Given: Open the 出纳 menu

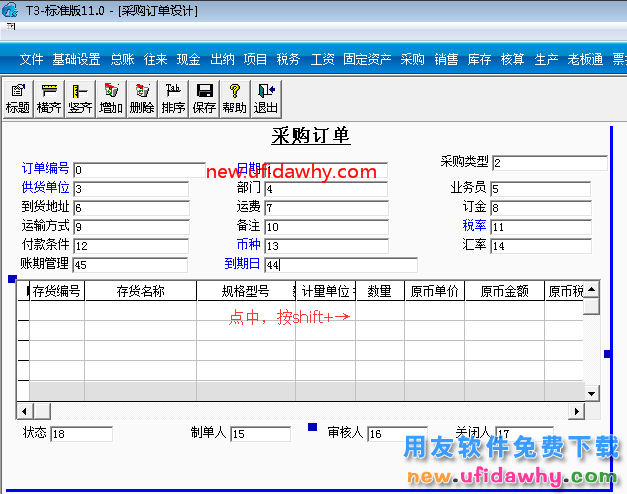Looking at the screenshot, I should click(x=222, y=59).
